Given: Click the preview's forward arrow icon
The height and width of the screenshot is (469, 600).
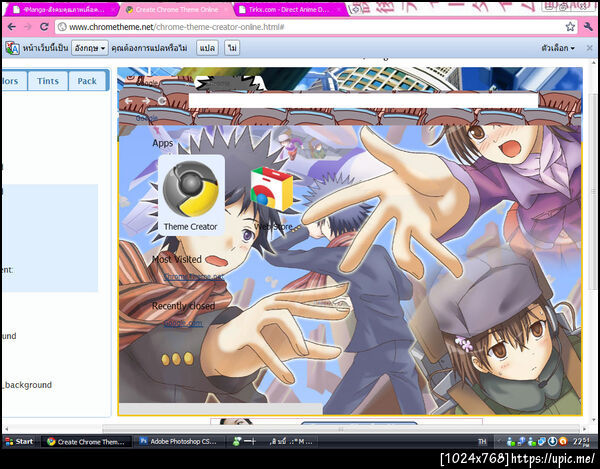Looking at the screenshot, I should coord(145,101).
